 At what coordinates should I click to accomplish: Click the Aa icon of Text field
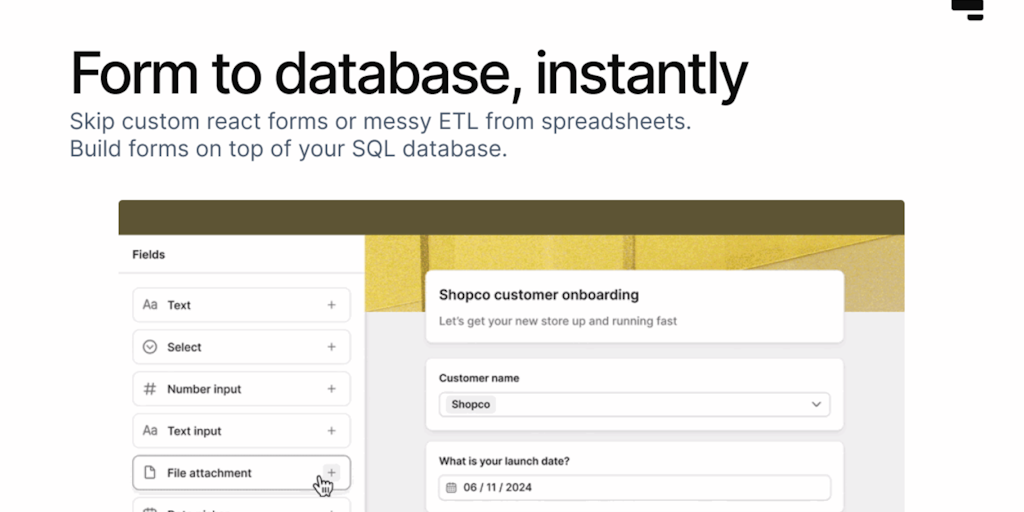pyautogui.click(x=150, y=305)
